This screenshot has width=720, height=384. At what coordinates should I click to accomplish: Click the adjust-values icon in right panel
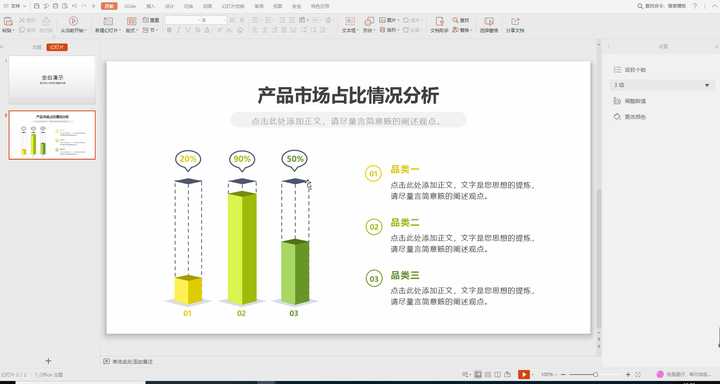click(x=617, y=101)
